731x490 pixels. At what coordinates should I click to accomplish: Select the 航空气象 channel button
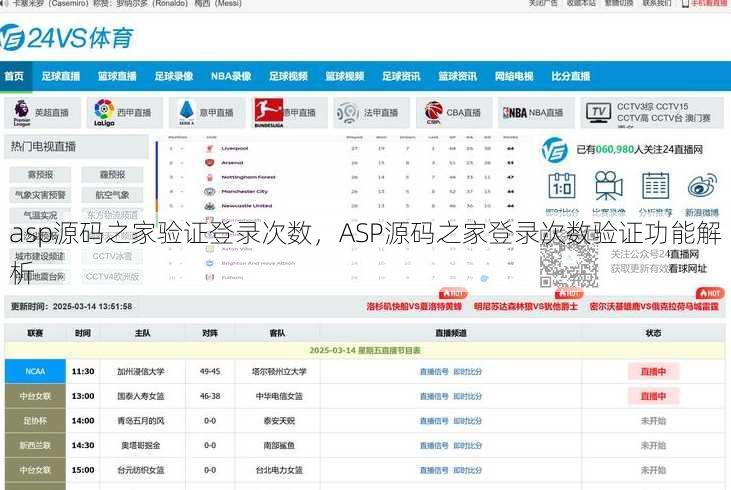click(112, 195)
